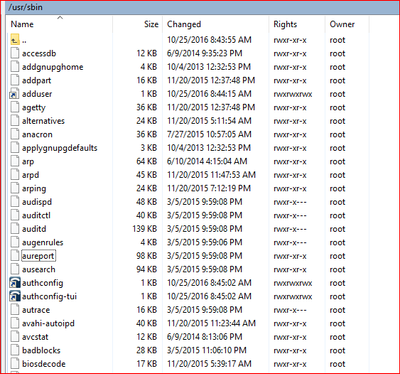Click the Changed column header
Screen dimensions: 400x374
click(x=184, y=24)
